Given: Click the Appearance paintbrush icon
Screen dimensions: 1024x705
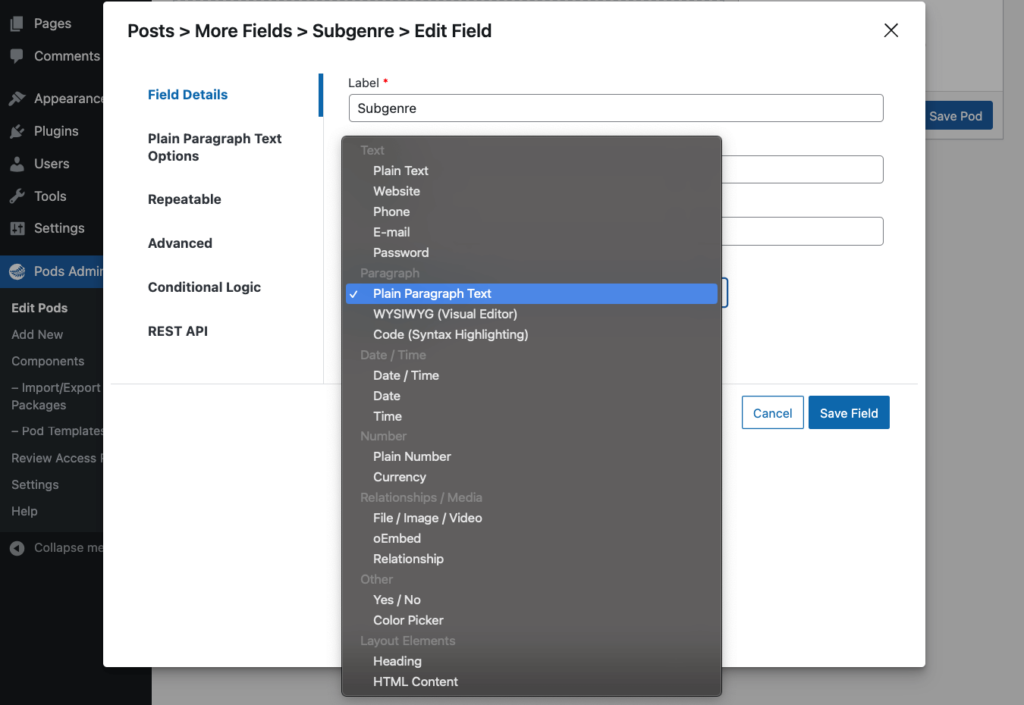Looking at the screenshot, I should [x=15, y=98].
